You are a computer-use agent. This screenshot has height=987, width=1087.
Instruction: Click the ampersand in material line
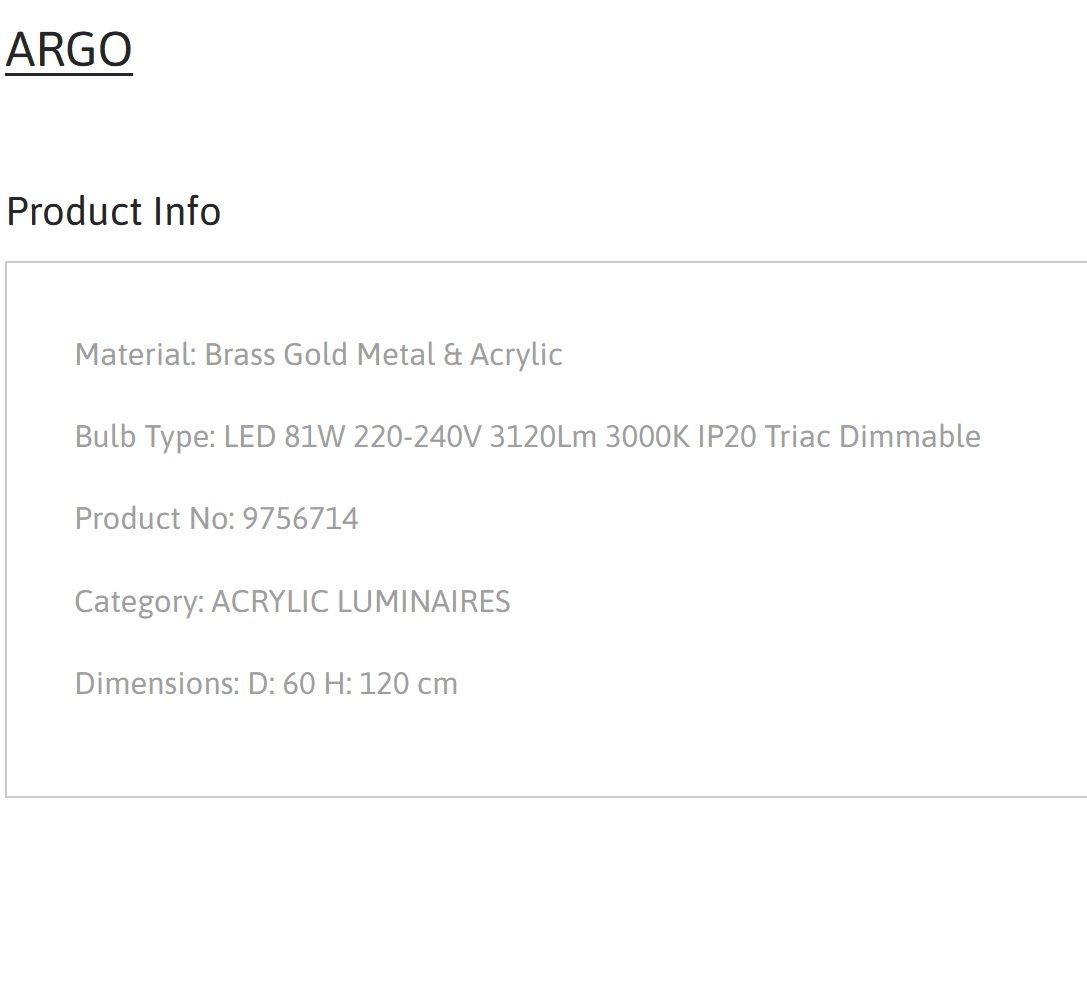click(x=453, y=354)
